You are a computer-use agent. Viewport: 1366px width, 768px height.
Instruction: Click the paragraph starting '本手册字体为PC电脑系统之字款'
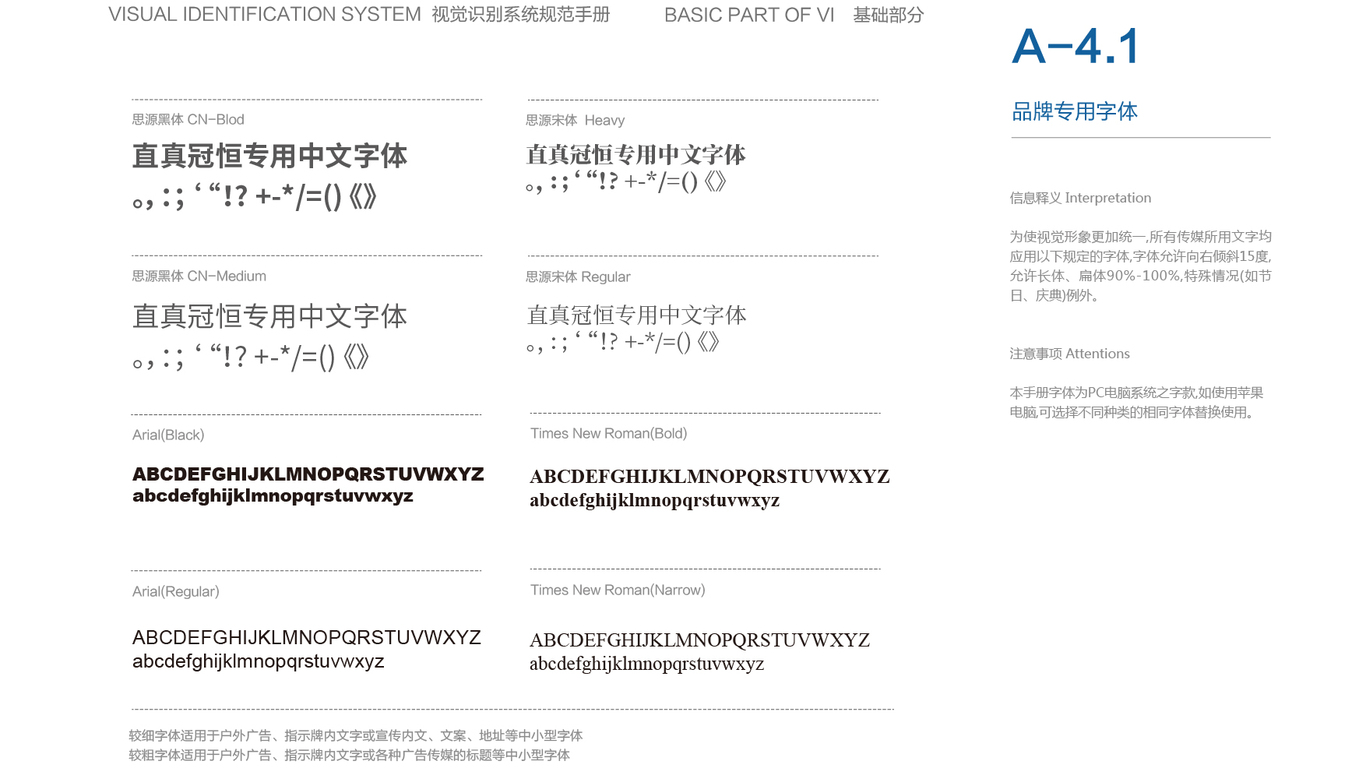tap(1137, 402)
